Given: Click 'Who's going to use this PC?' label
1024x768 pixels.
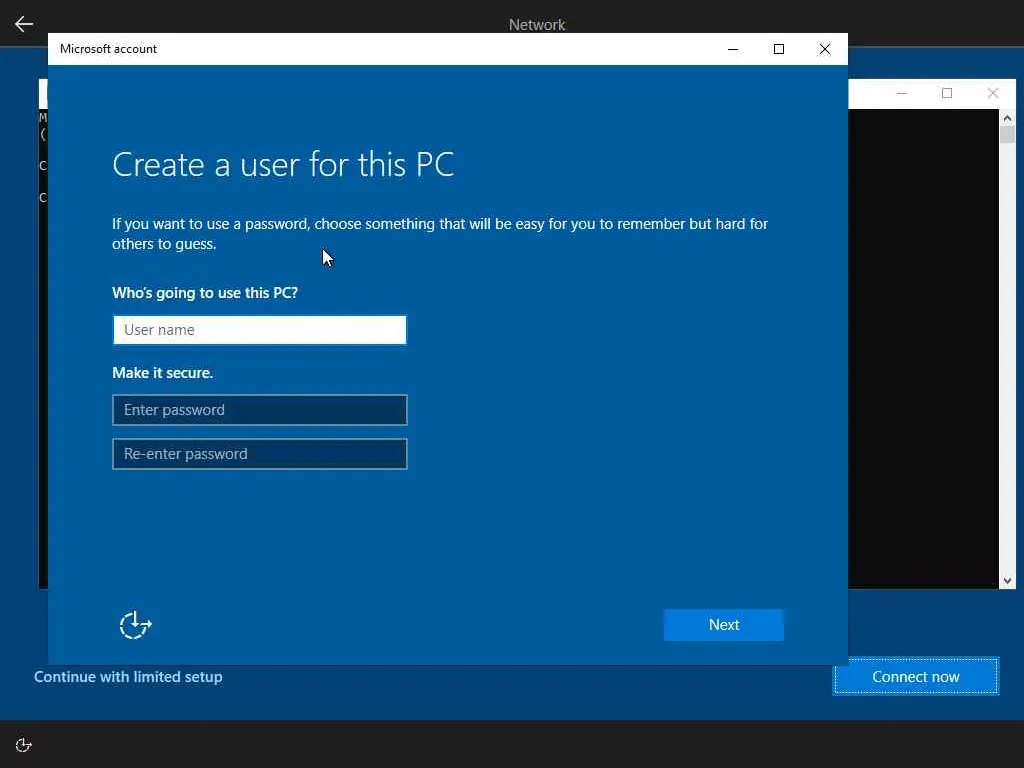Looking at the screenshot, I should 205,293.
